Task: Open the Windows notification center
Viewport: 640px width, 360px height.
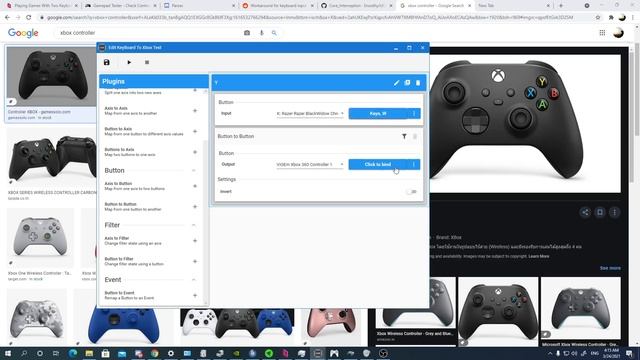Action: coord(629,353)
